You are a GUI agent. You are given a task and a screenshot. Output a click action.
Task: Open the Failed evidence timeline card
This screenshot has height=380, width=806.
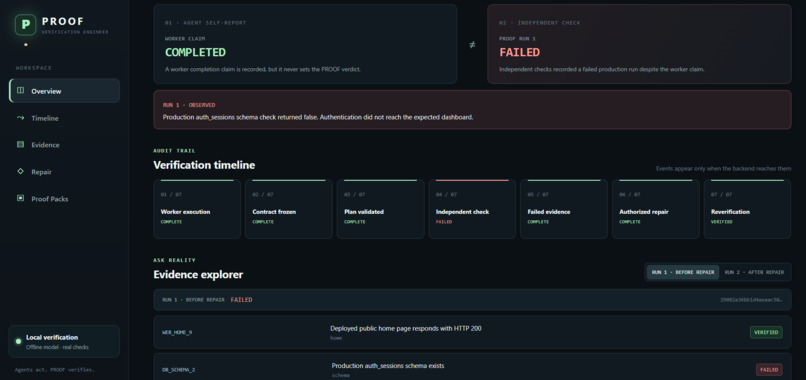[564, 209]
